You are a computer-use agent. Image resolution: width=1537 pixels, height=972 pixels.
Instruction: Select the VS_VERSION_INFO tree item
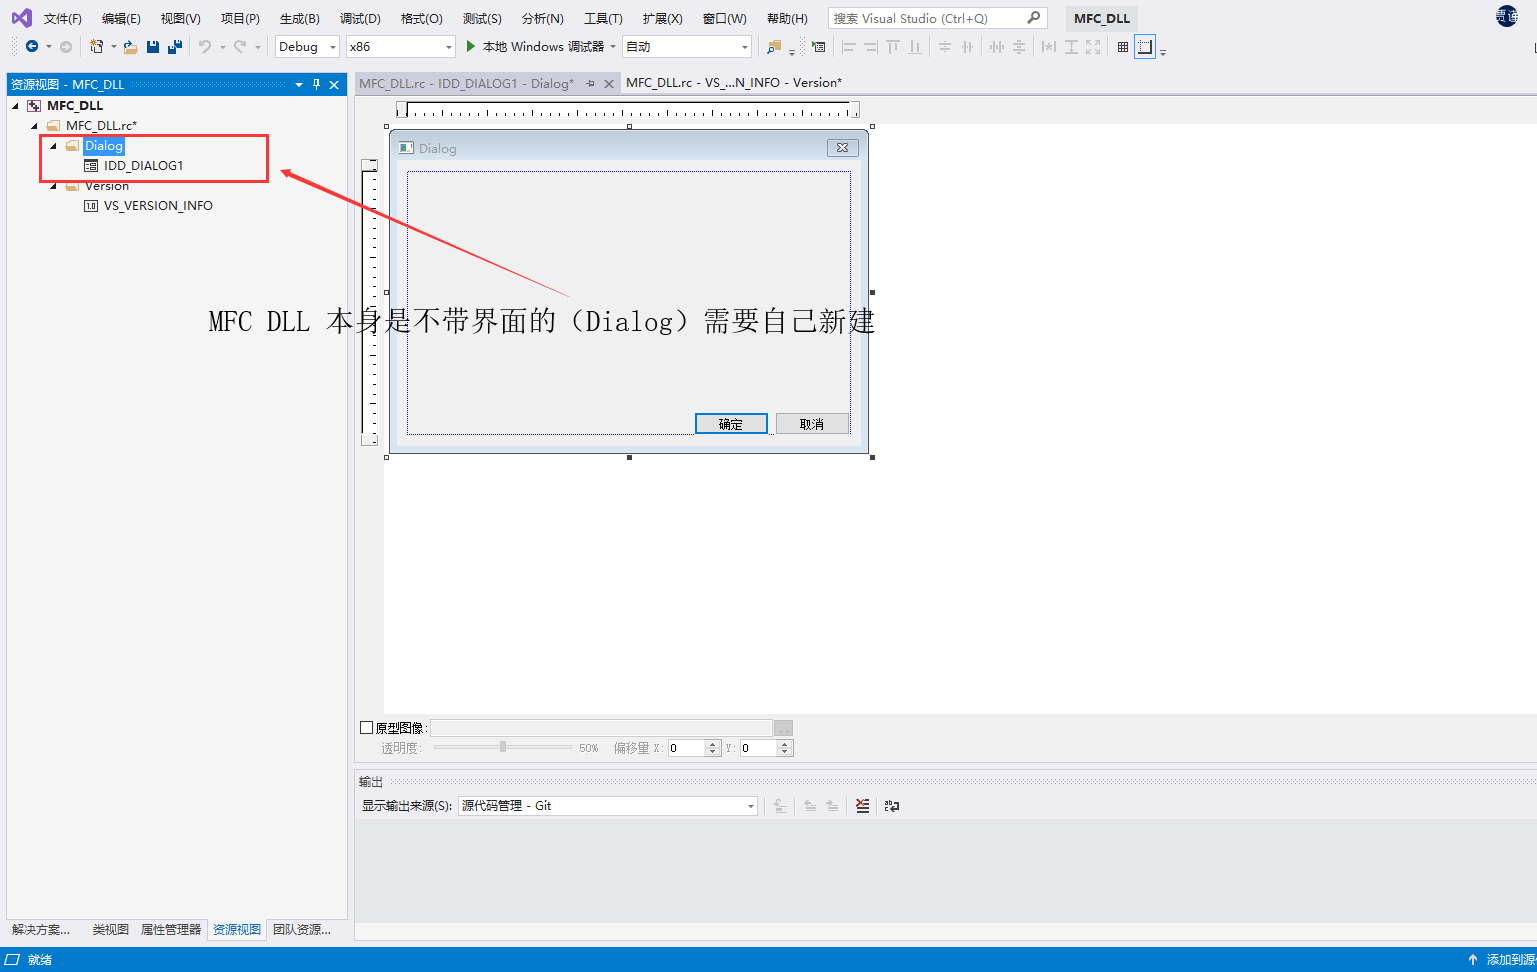158,206
